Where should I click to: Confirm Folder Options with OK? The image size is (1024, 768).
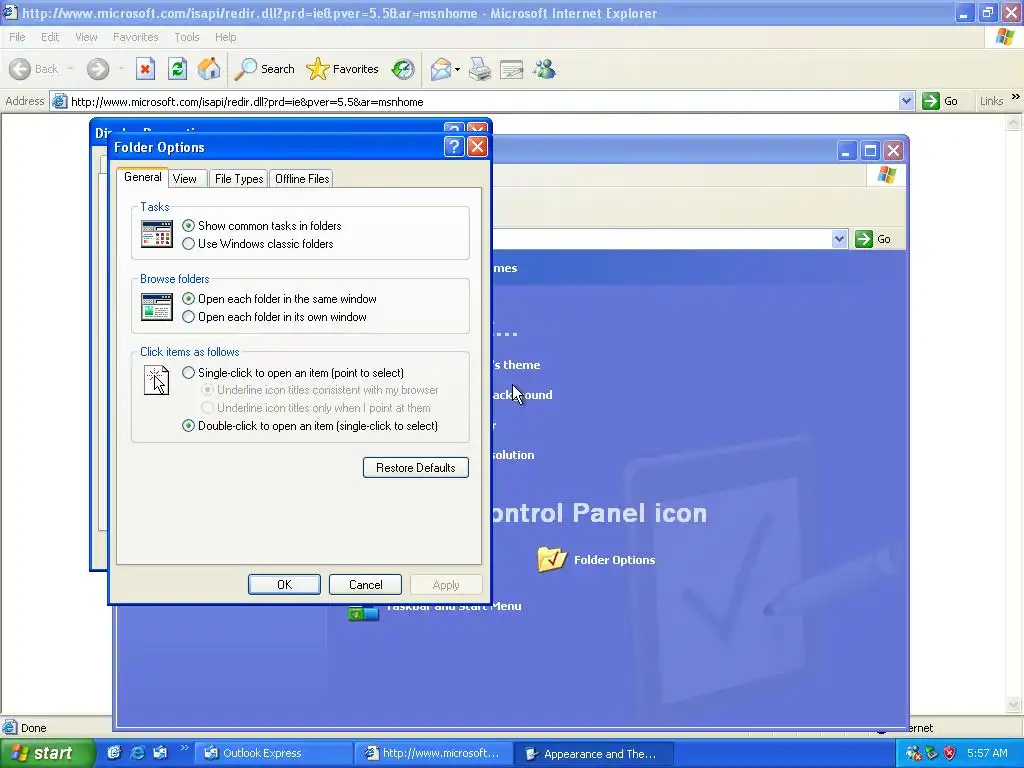[284, 584]
